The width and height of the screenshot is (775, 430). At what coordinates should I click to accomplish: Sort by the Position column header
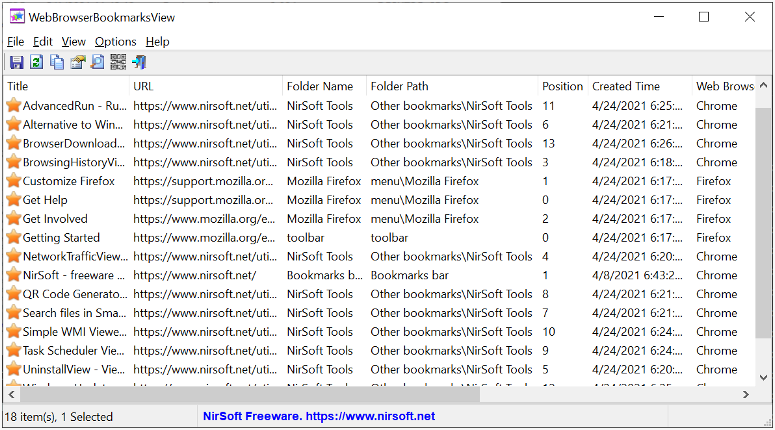coord(562,86)
